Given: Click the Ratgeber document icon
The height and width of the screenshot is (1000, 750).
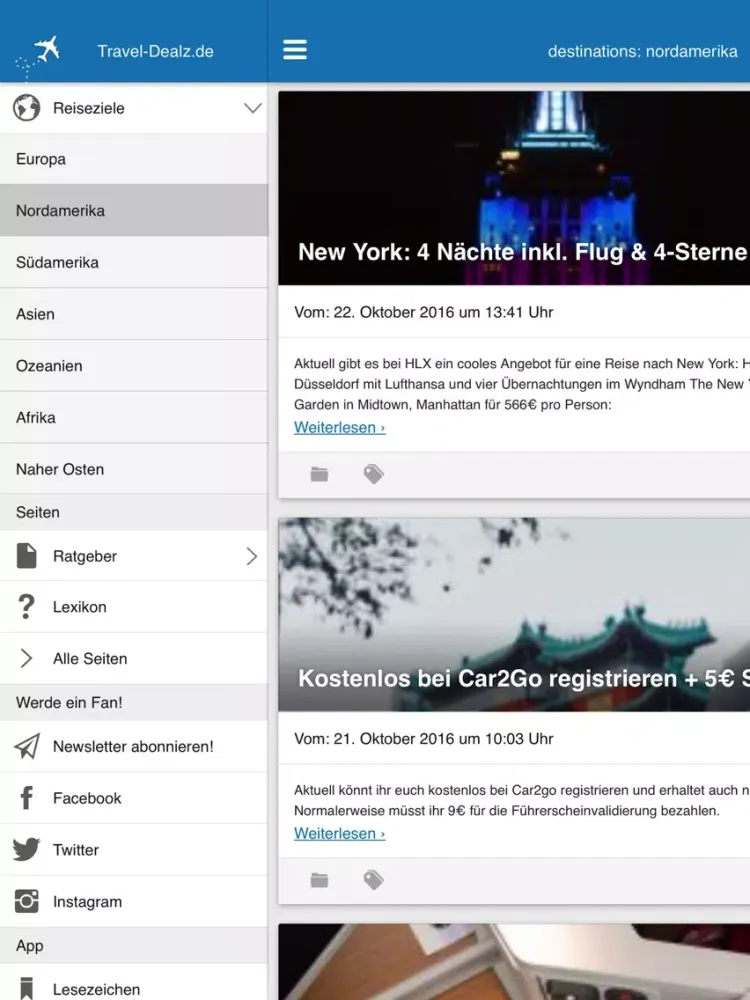Looking at the screenshot, I should click(27, 555).
